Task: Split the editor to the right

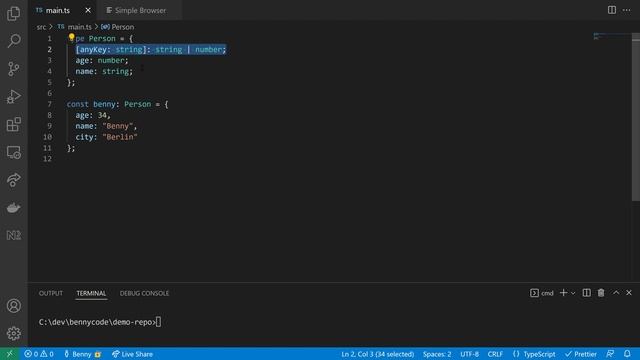Action: pos(611,10)
